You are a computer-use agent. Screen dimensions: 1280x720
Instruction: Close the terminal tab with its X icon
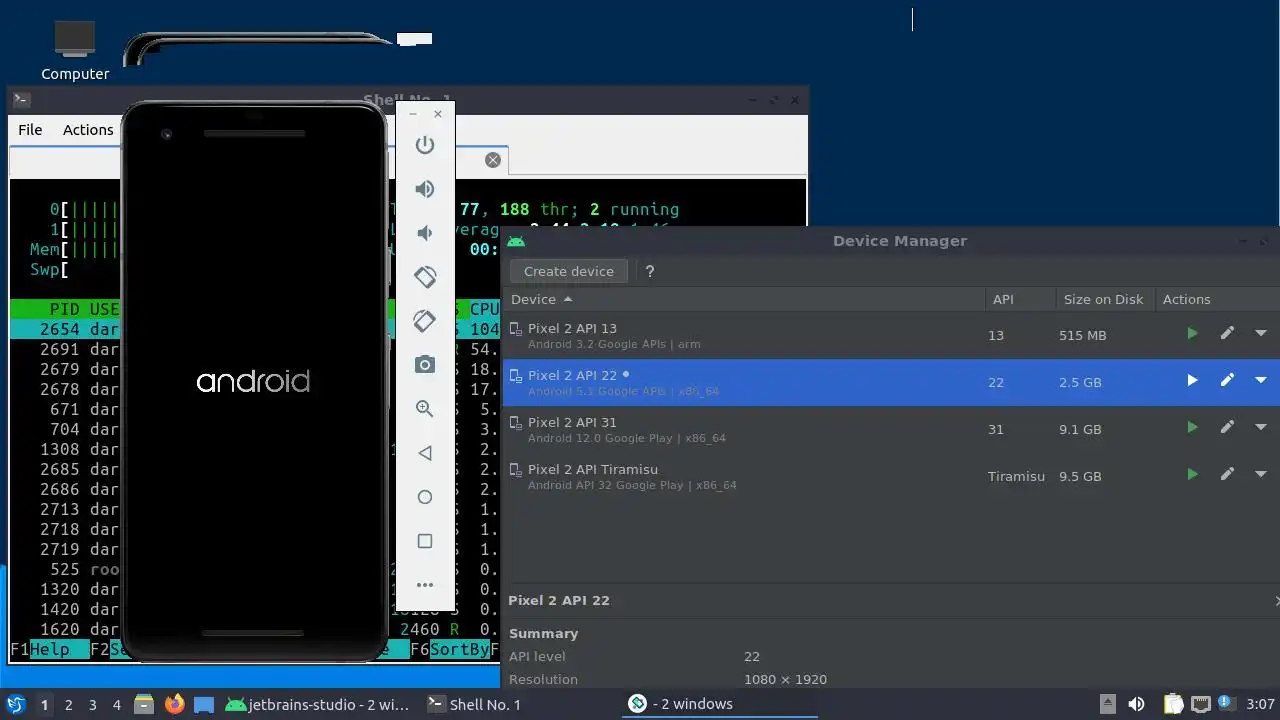point(492,160)
